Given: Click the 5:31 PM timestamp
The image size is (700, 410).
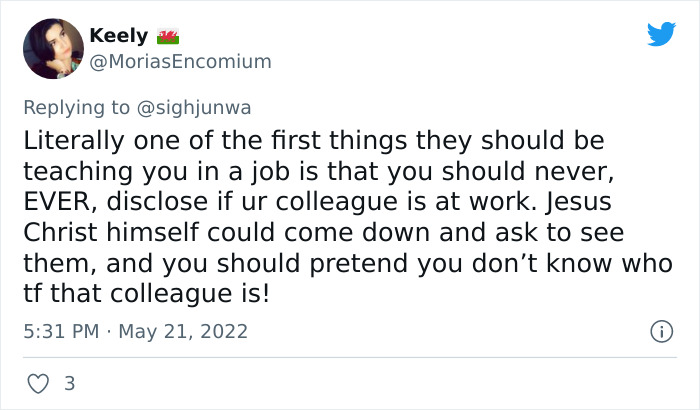Looking at the screenshot, I should click(x=60, y=330).
